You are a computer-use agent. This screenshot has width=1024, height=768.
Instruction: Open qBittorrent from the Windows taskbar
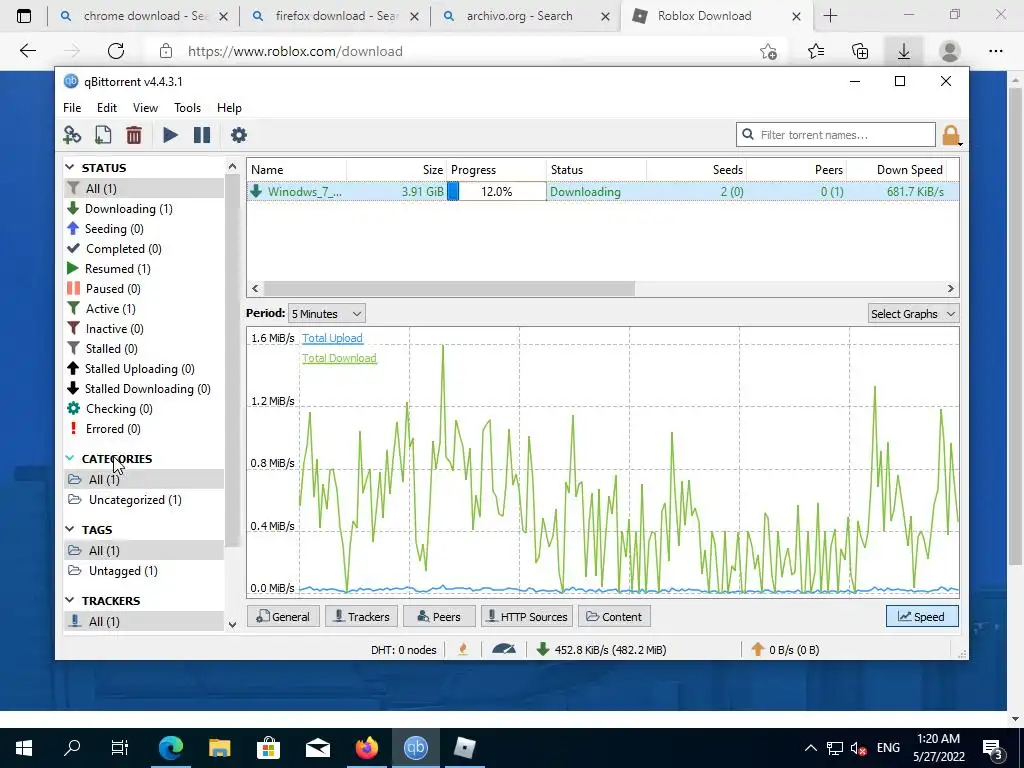pyautogui.click(x=415, y=747)
